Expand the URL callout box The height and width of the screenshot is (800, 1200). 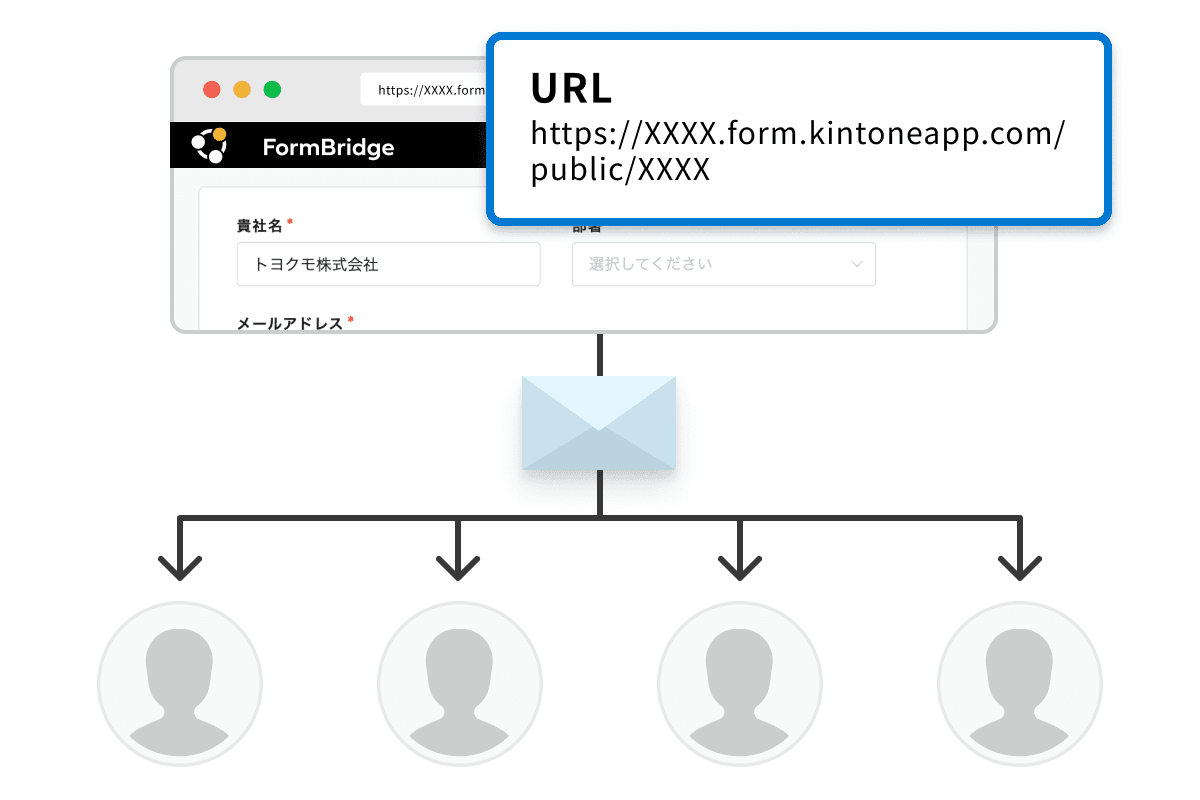pos(797,127)
